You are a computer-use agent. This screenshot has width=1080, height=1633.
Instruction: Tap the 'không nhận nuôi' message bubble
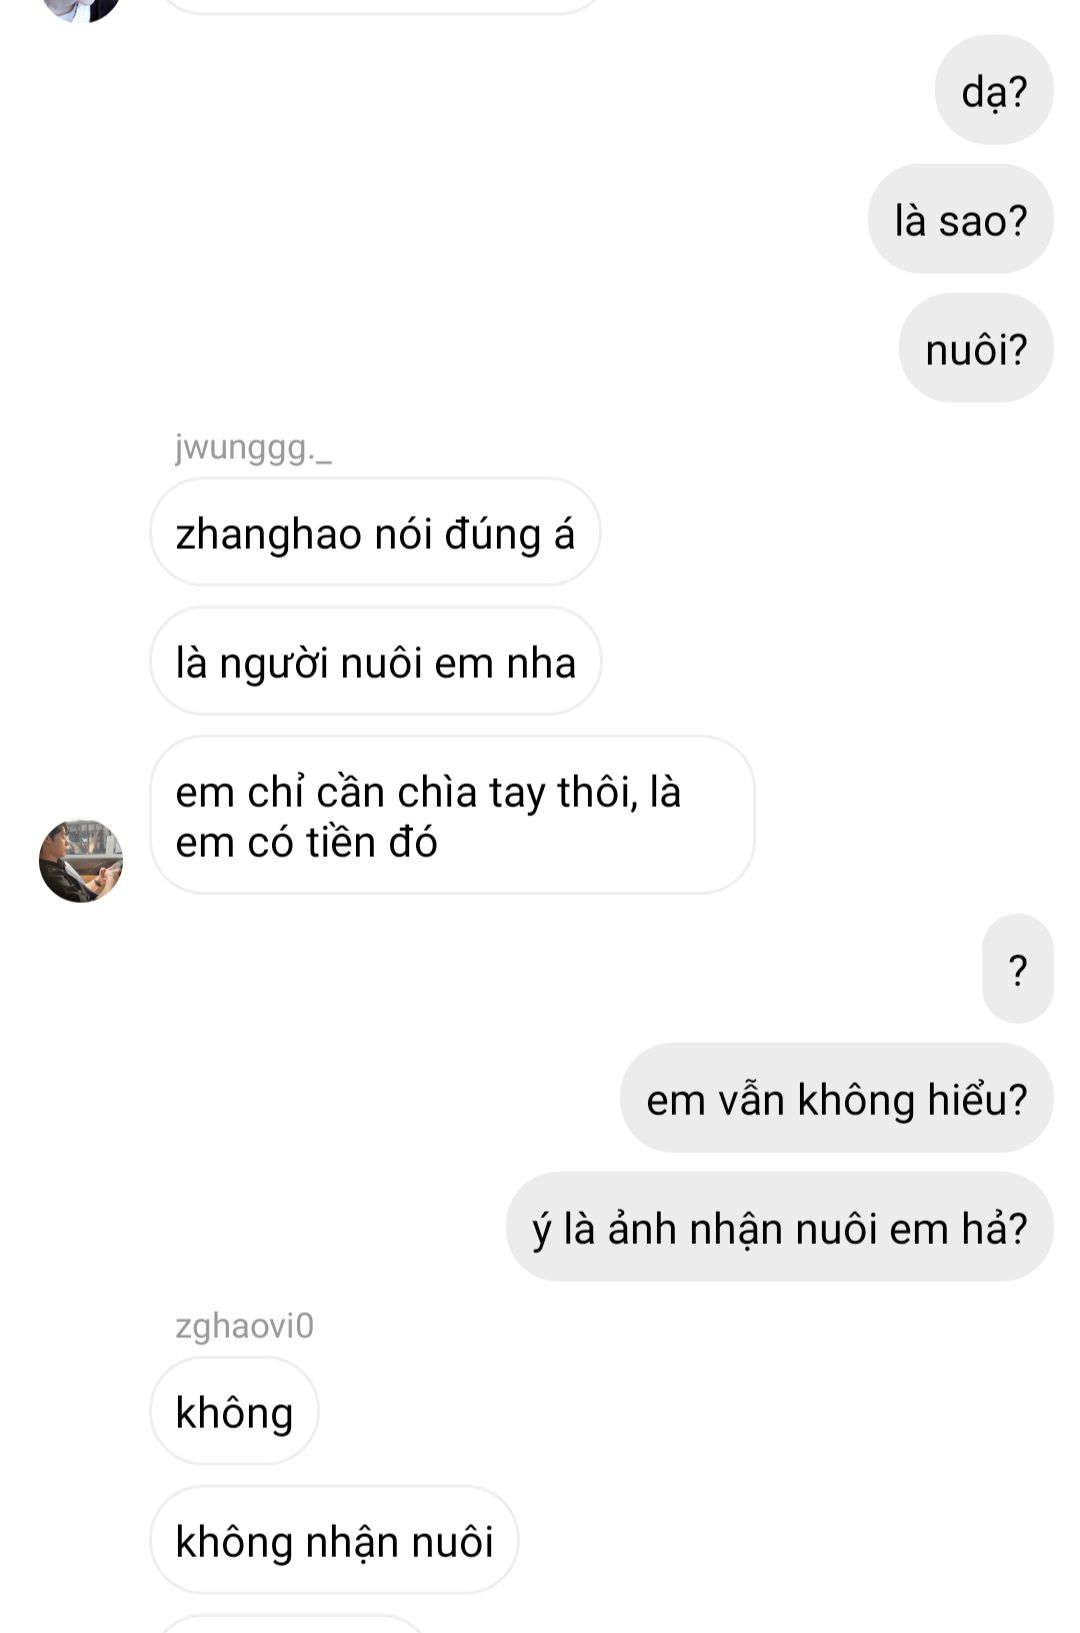tap(334, 1540)
